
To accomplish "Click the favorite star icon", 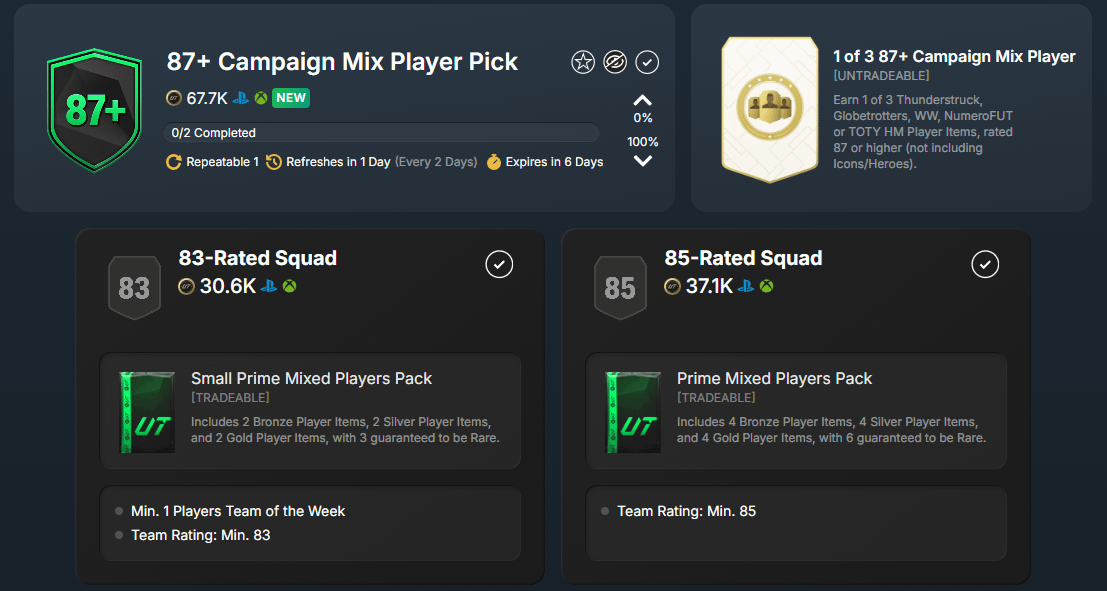I will (583, 62).
